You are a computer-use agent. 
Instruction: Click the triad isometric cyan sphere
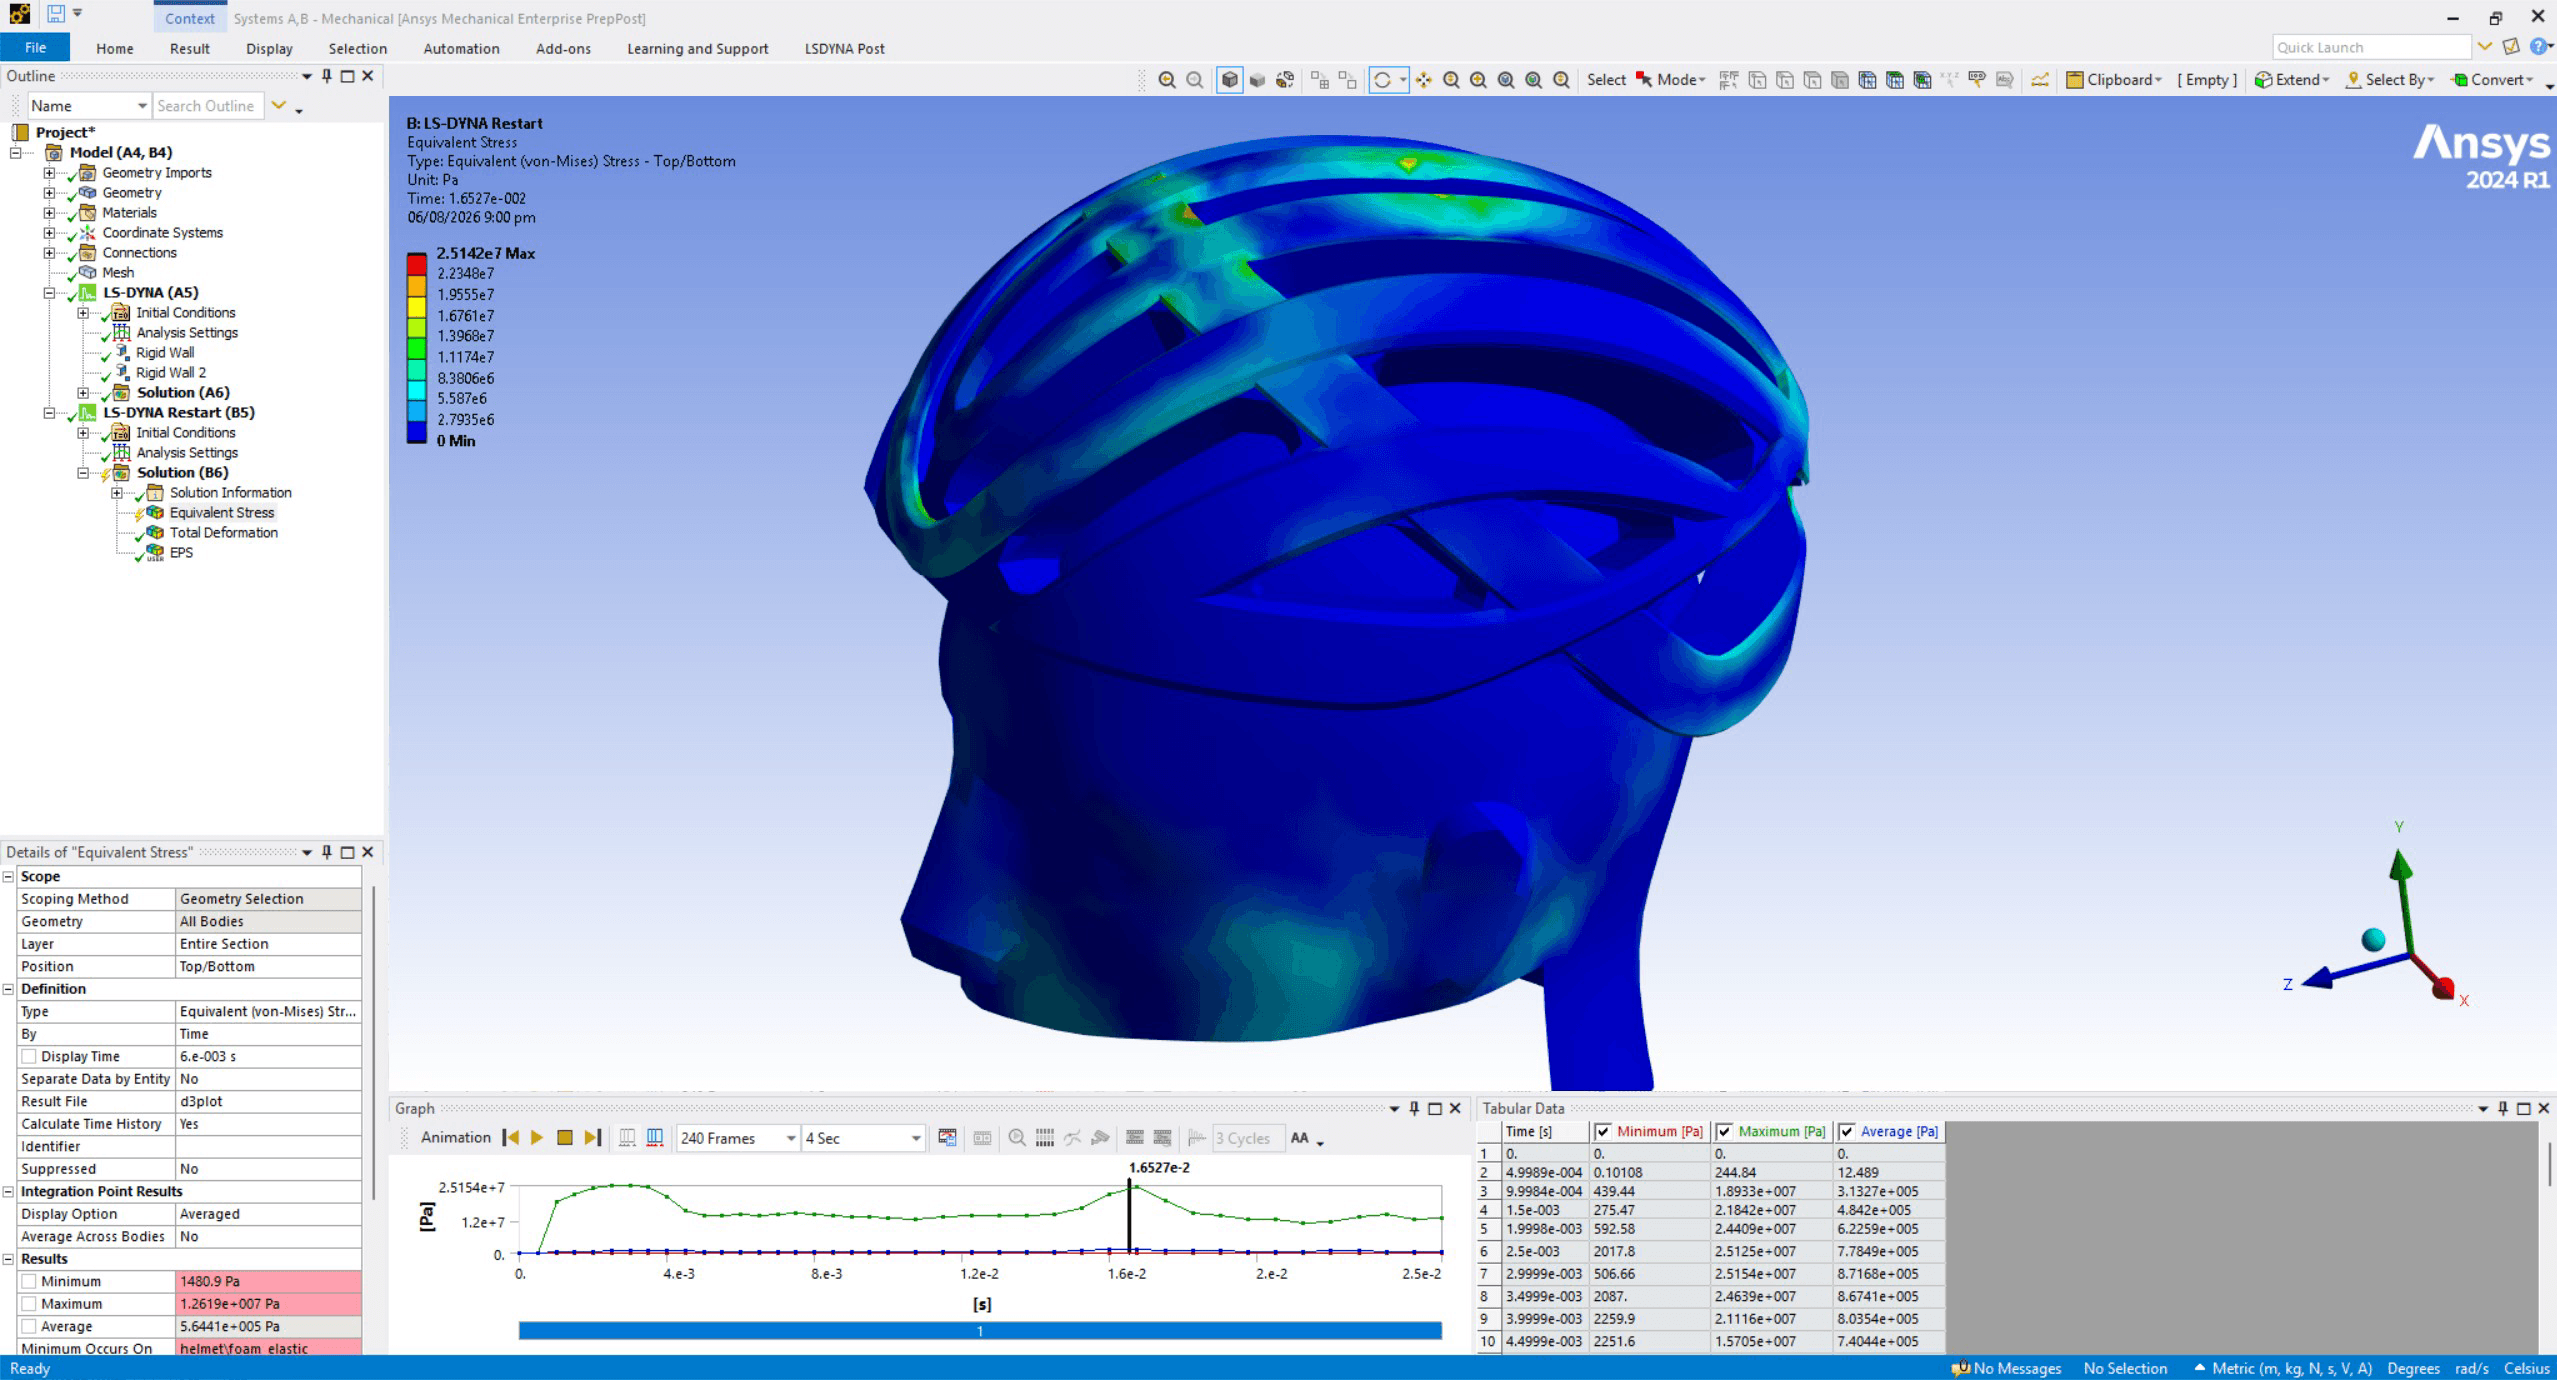point(2373,940)
